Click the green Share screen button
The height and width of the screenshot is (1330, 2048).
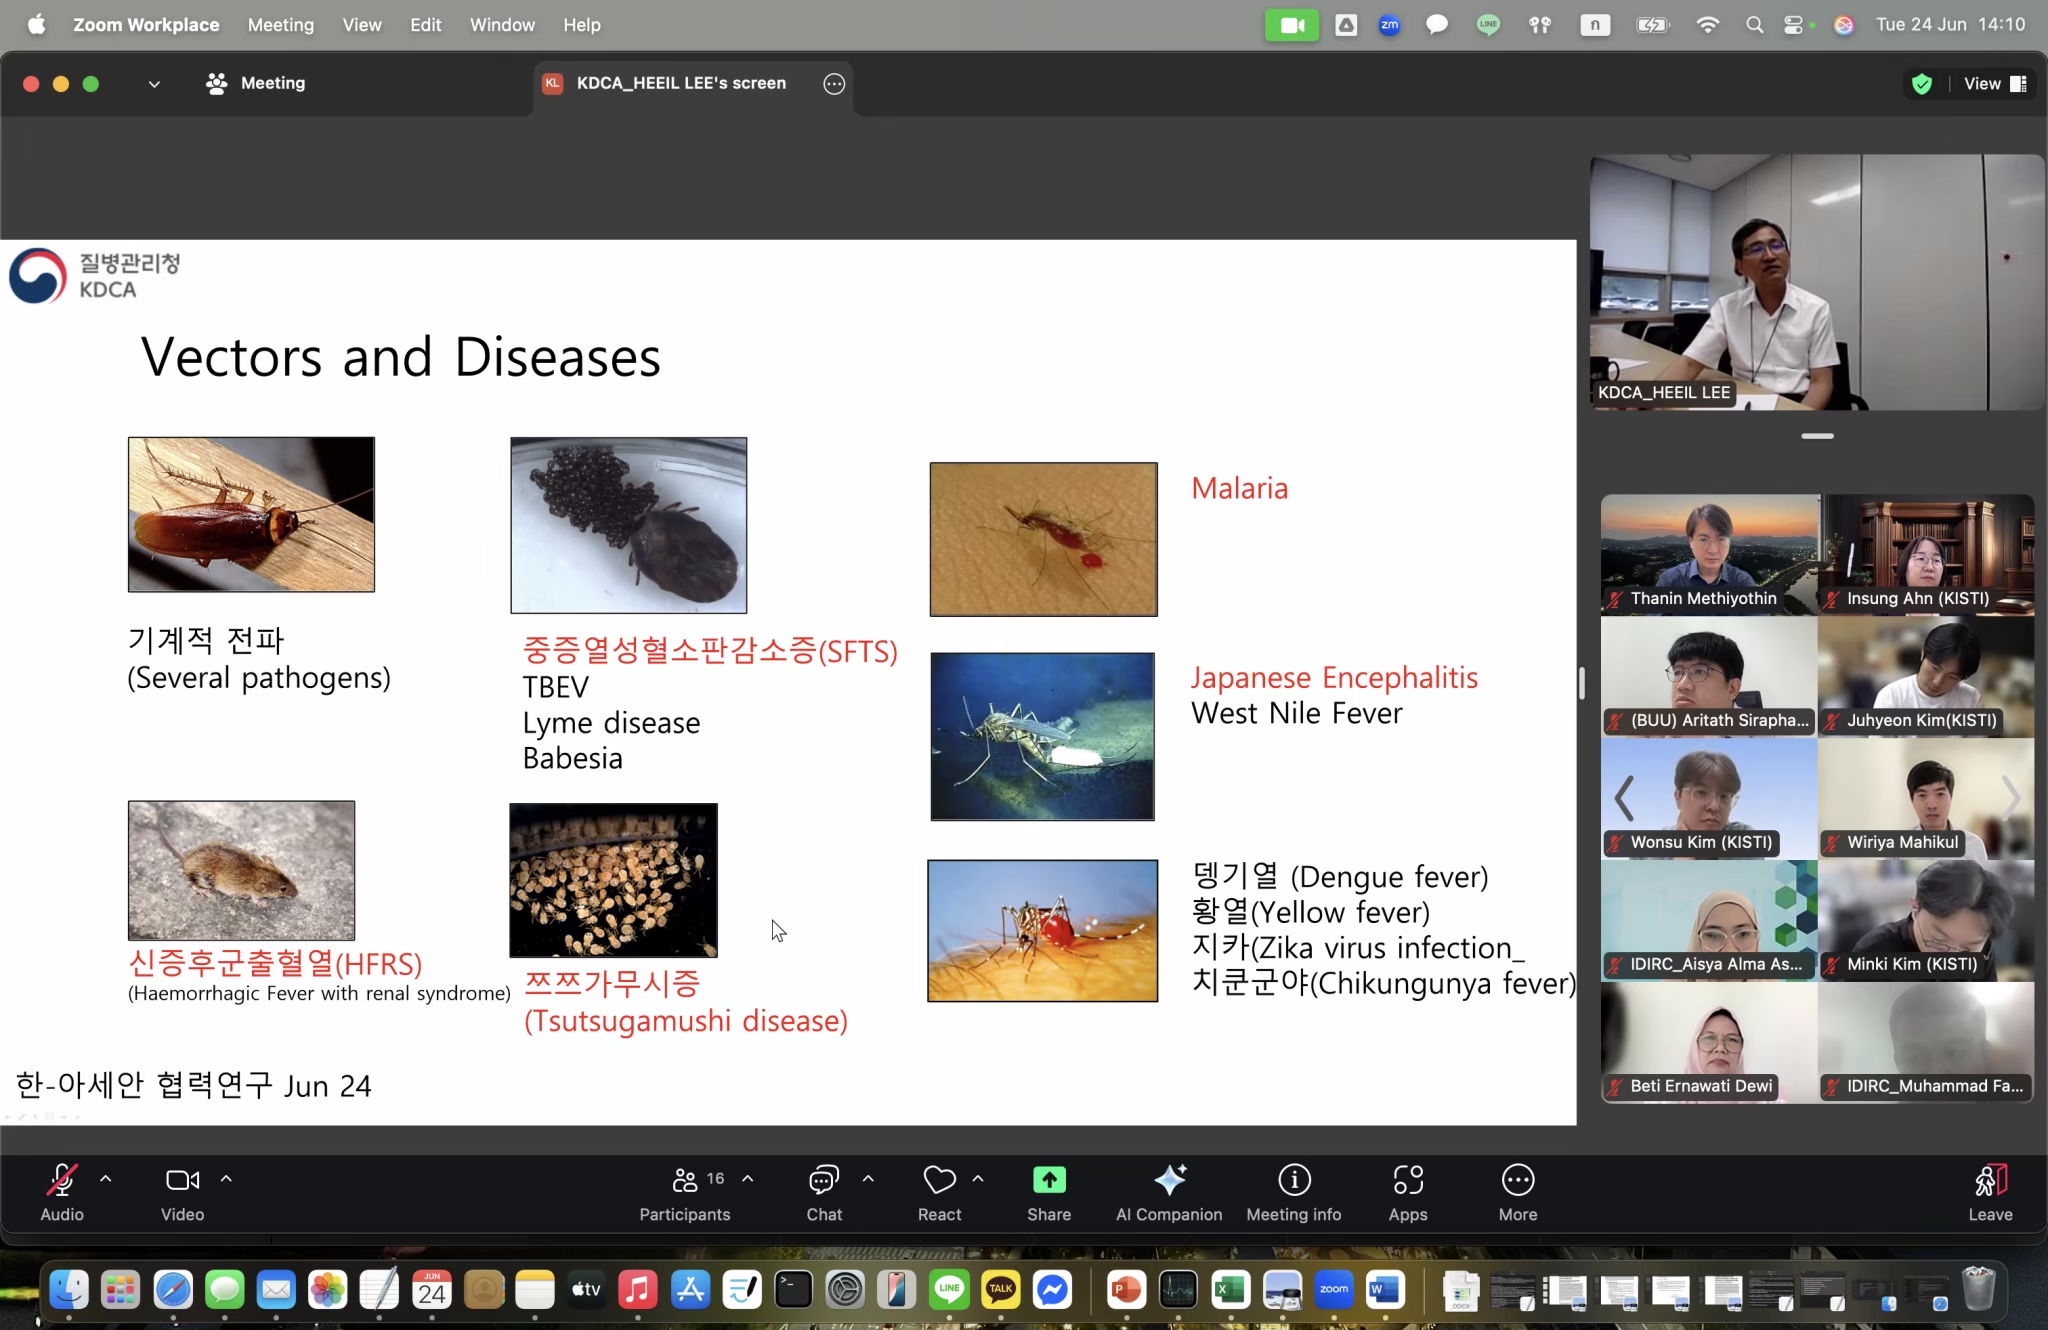pos(1049,1192)
